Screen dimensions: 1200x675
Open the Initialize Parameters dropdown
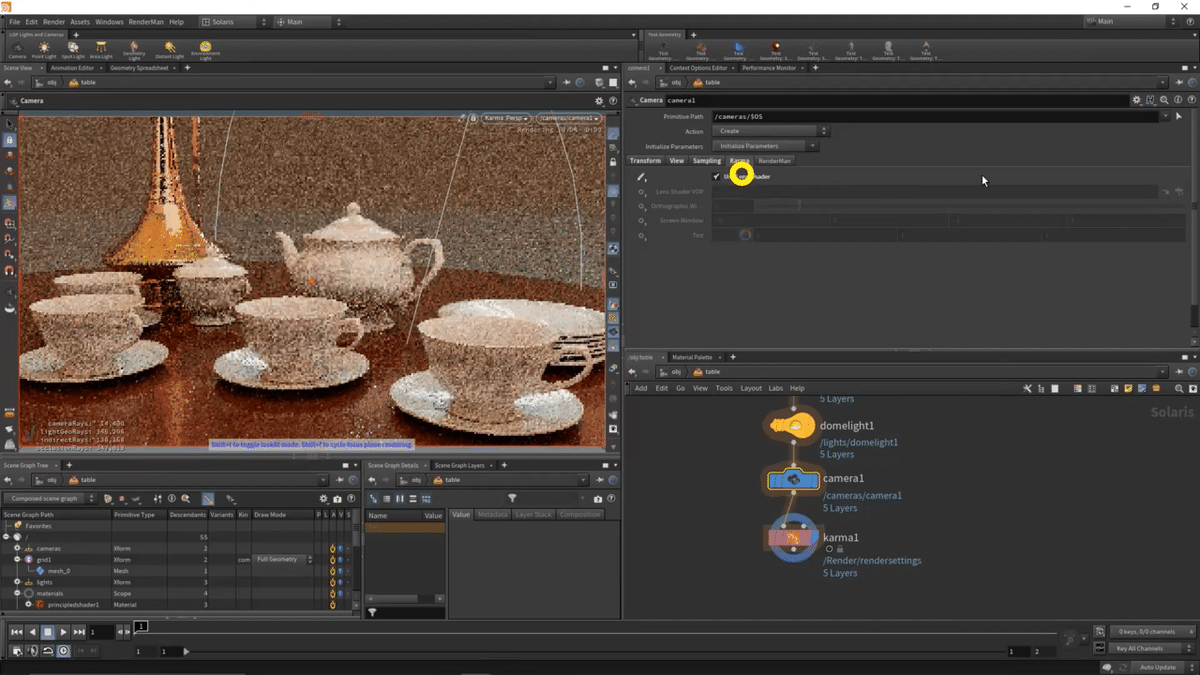coord(765,146)
